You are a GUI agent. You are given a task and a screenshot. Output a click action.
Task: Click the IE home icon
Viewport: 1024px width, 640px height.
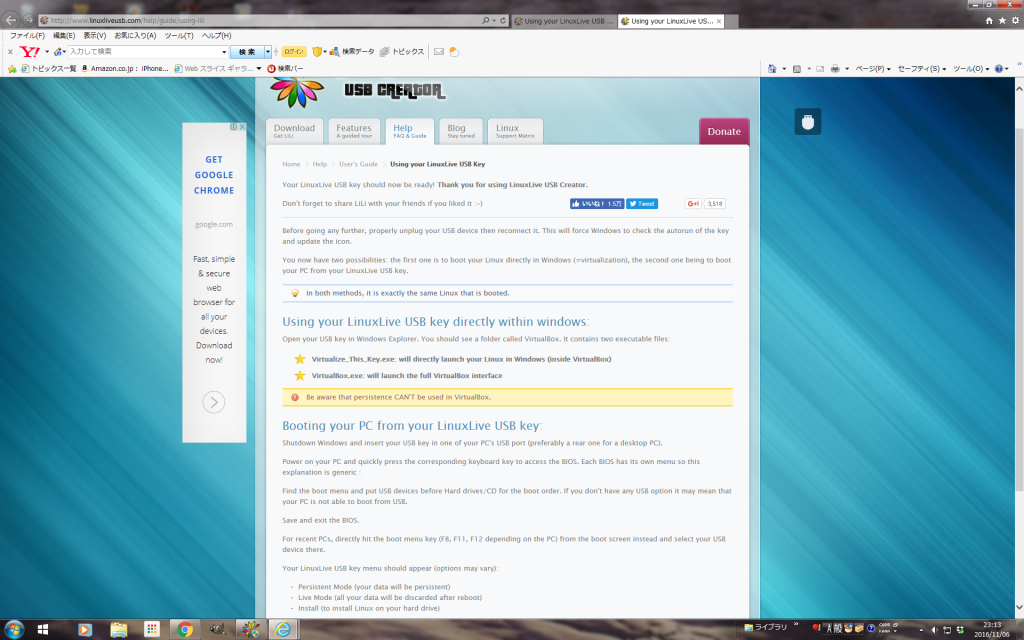989,20
